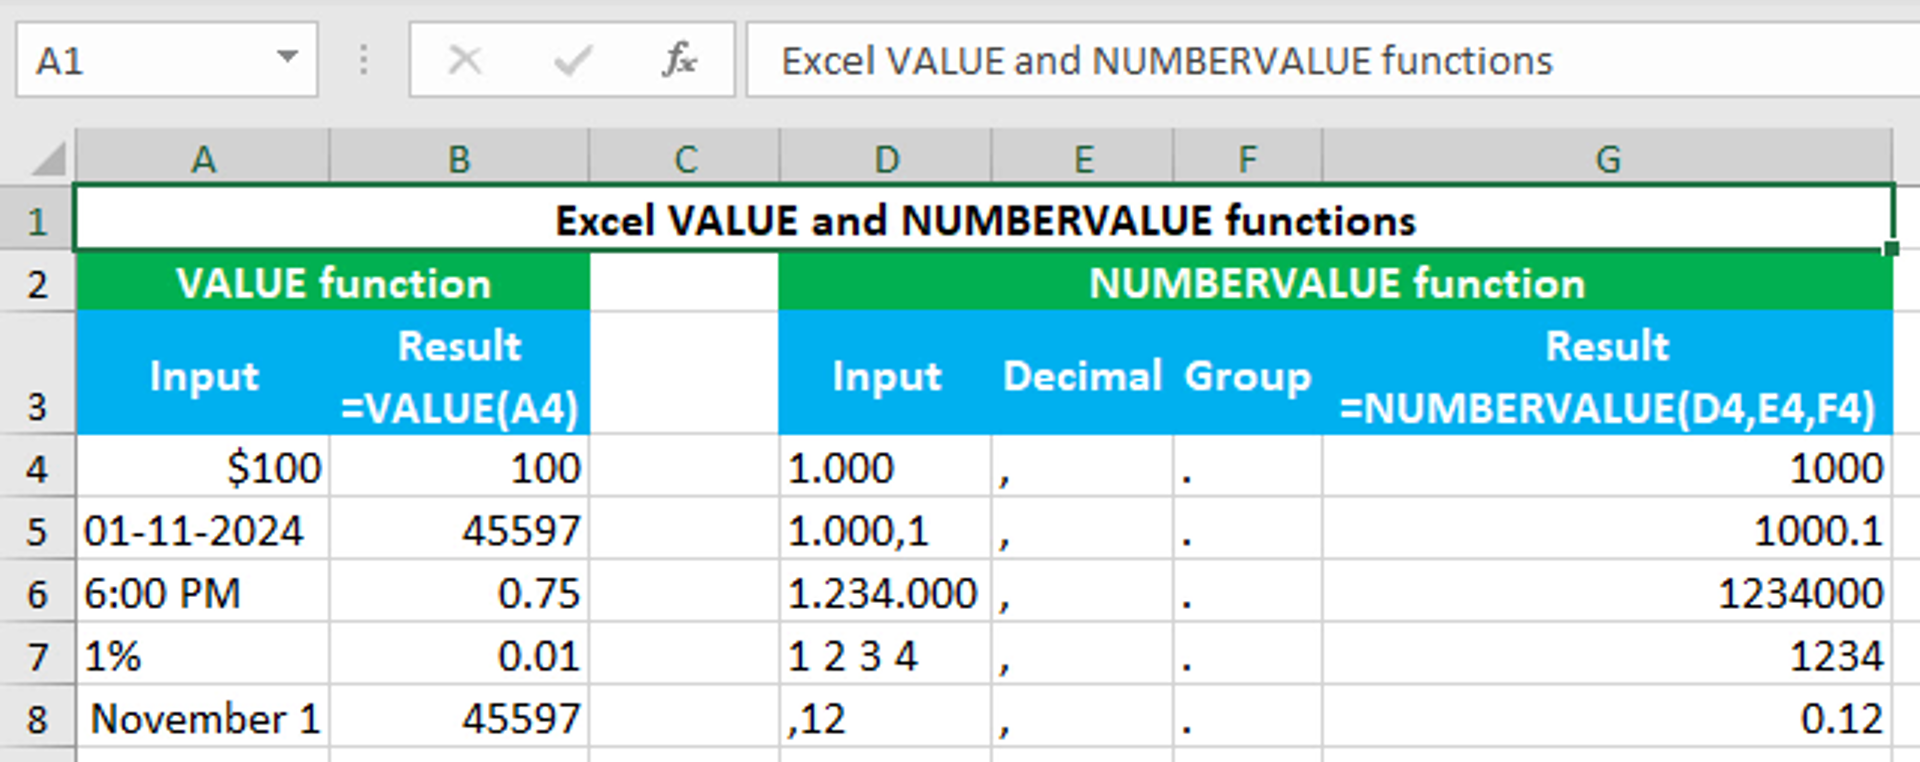
Task: Click the Enter checkmark formula bar icon
Action: [x=573, y=61]
